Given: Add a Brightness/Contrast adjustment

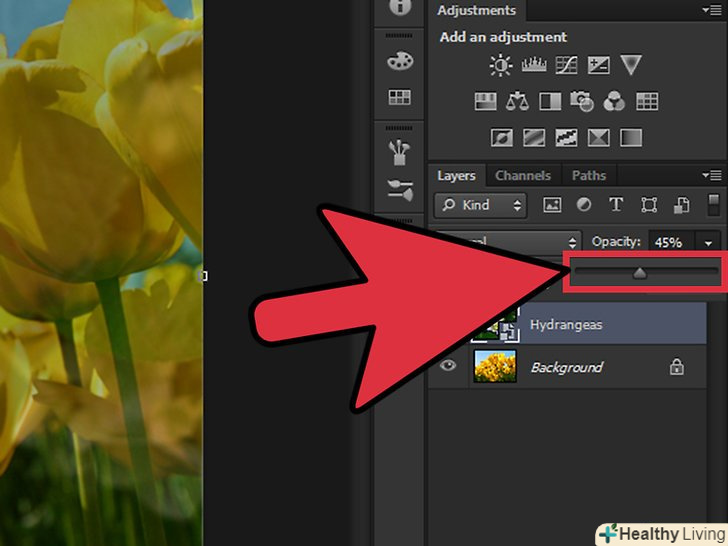Looking at the screenshot, I should 501,65.
